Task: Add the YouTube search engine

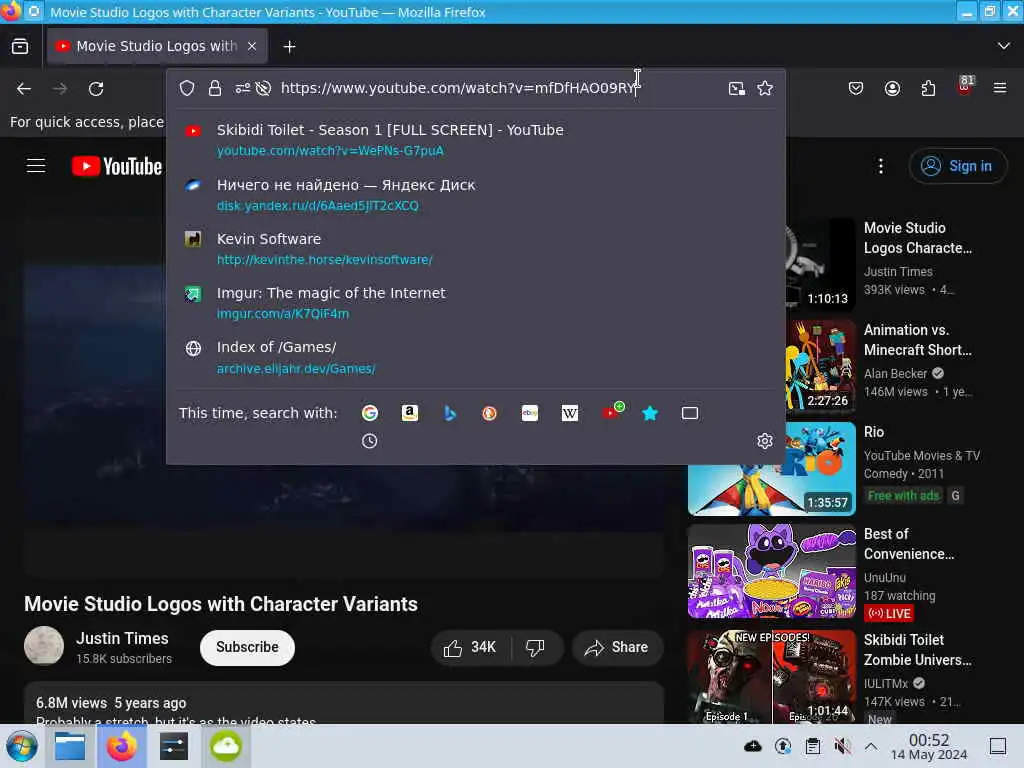Action: [612, 411]
